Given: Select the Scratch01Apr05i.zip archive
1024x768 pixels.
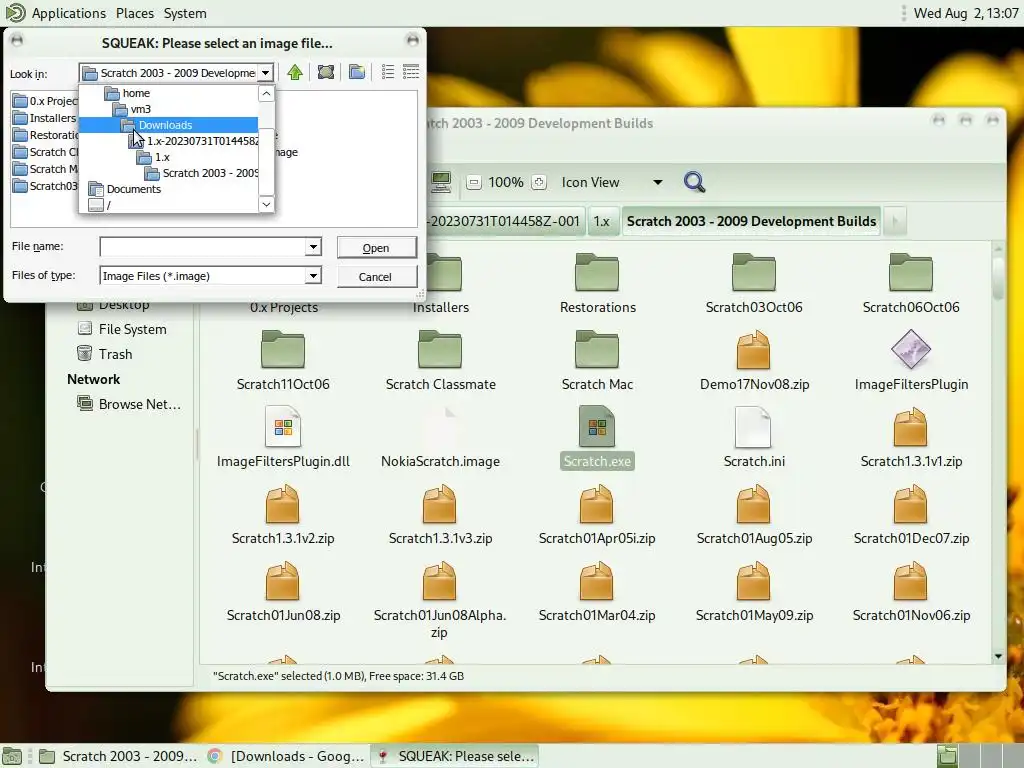Looking at the screenshot, I should point(597,504).
